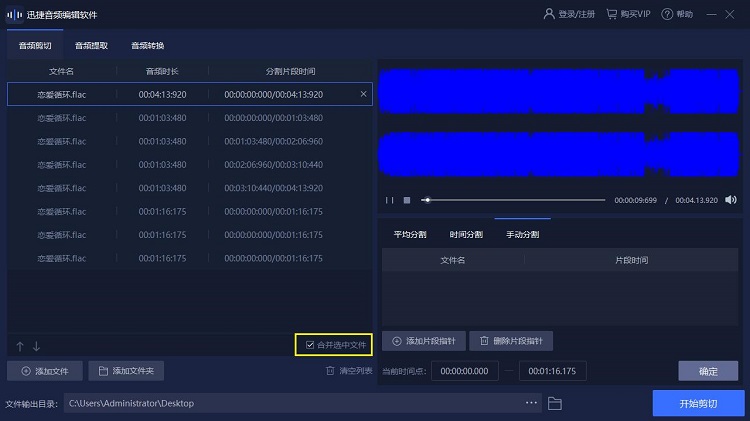
Task: Select 时间分割 split mode
Action: (466, 234)
